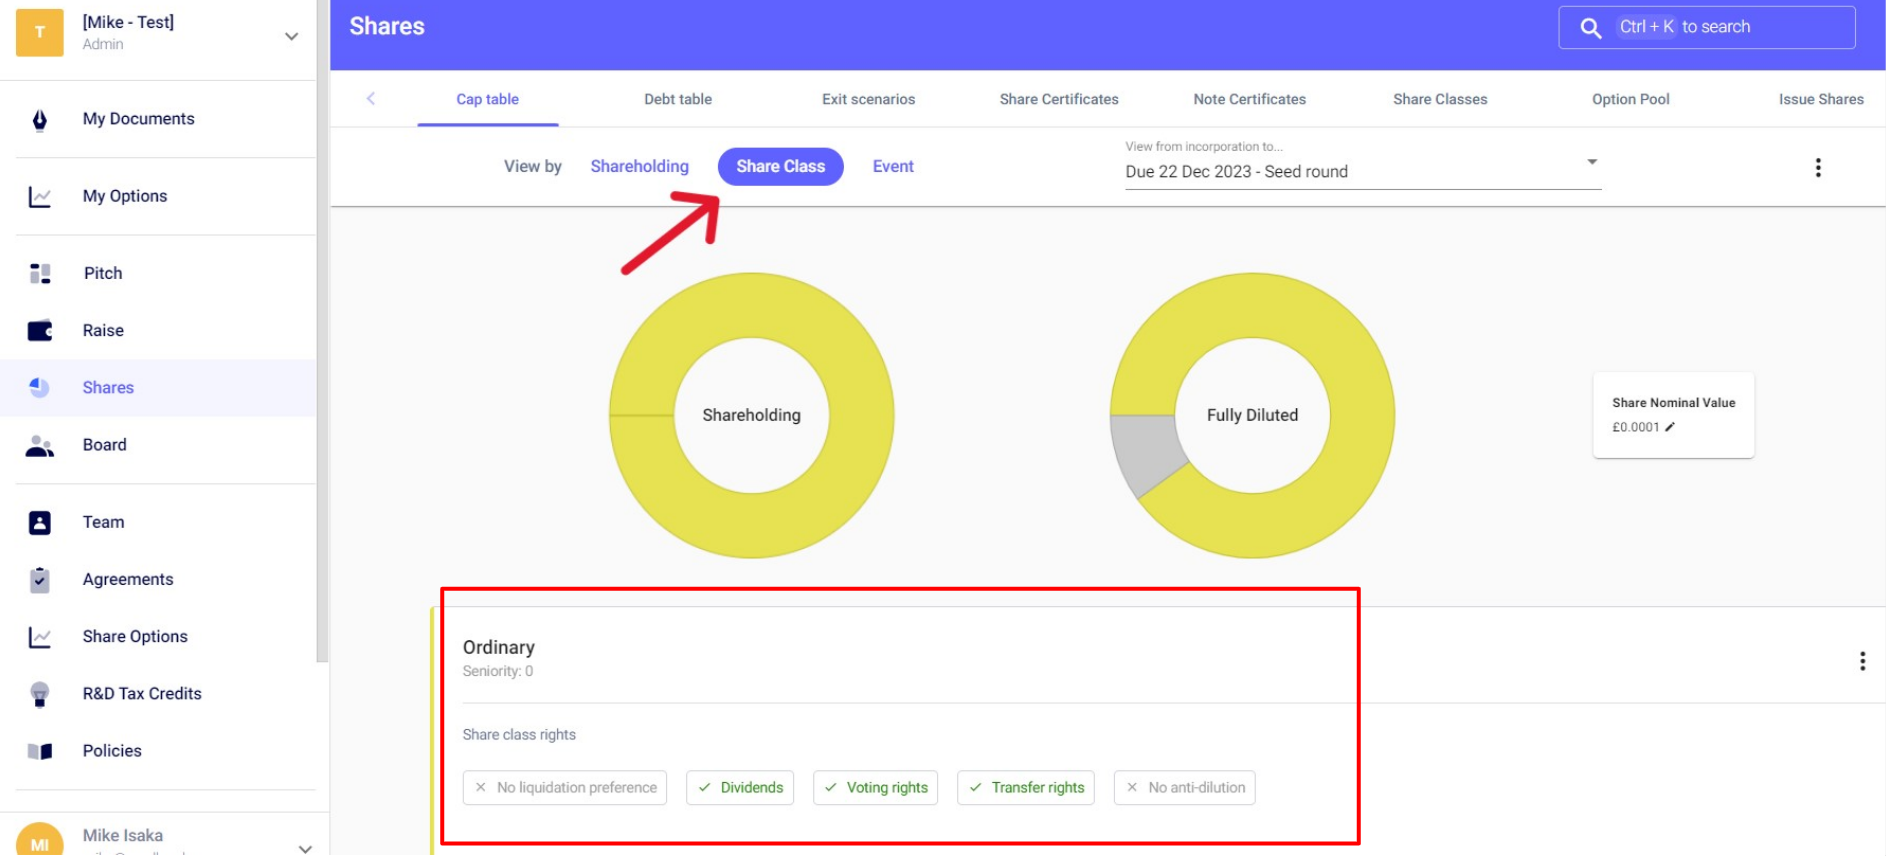Open Agreements in the sidebar
The image size is (1886, 856).
coord(128,579)
